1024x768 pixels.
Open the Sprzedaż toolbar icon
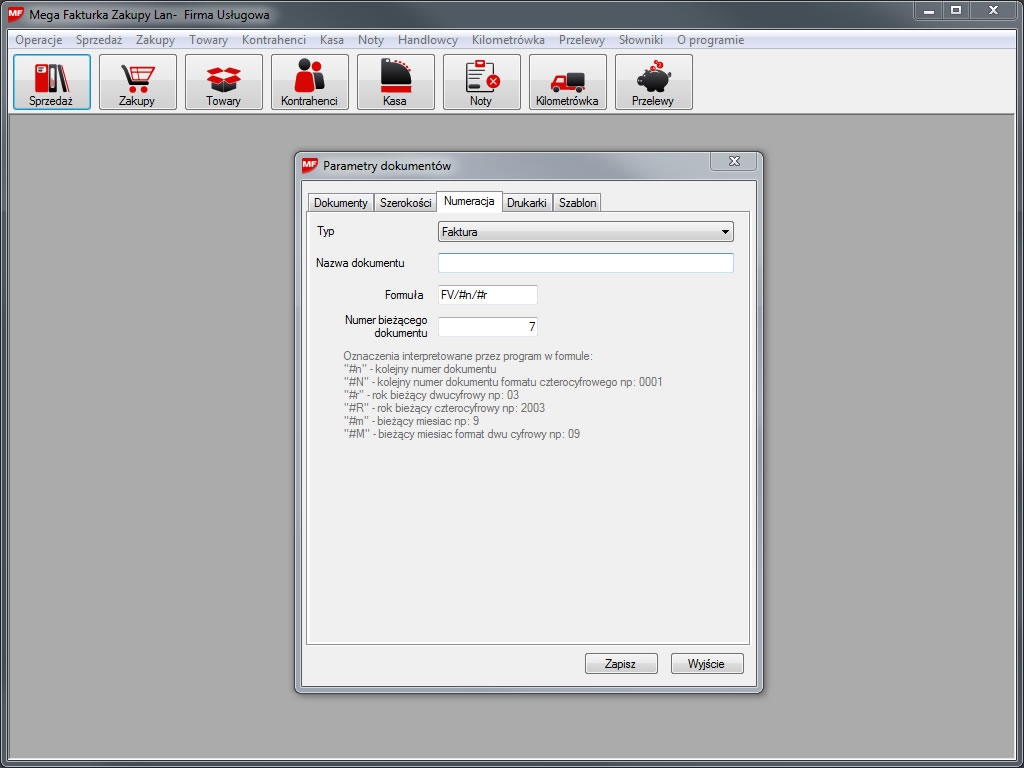click(x=52, y=82)
